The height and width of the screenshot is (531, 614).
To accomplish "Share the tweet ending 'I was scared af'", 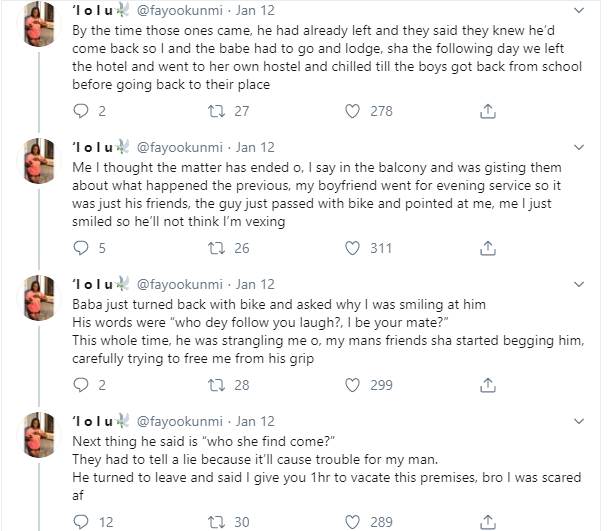I will pyautogui.click(x=488, y=521).
